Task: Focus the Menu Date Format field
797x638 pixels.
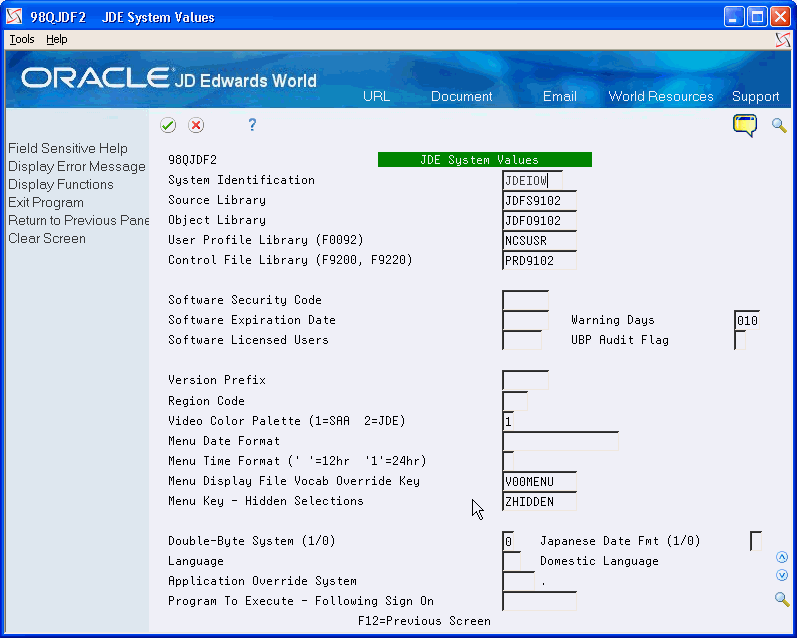Action: pyautogui.click(x=560, y=441)
